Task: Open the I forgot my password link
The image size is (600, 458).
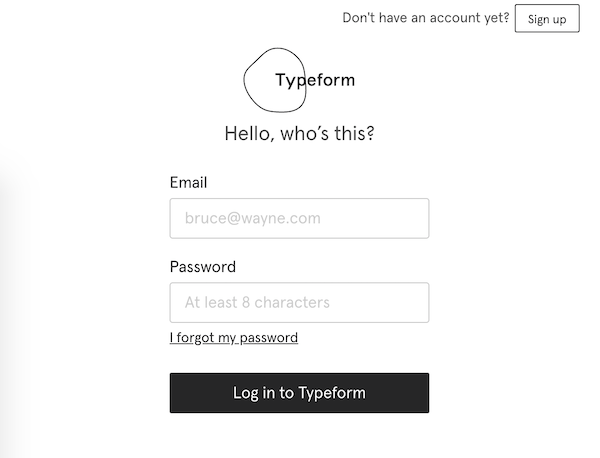Action: [234, 338]
